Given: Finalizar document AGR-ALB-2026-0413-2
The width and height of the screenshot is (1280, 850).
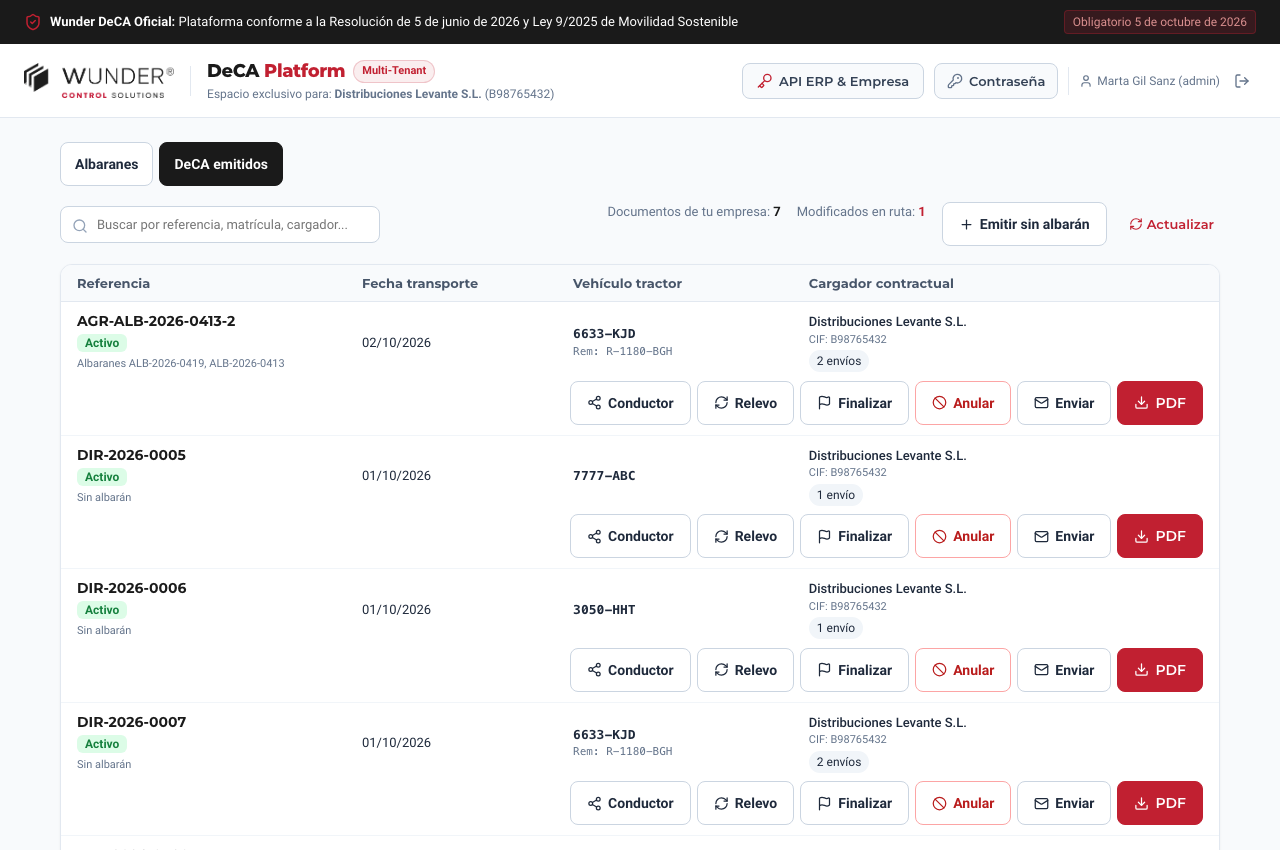Looking at the screenshot, I should point(854,403).
